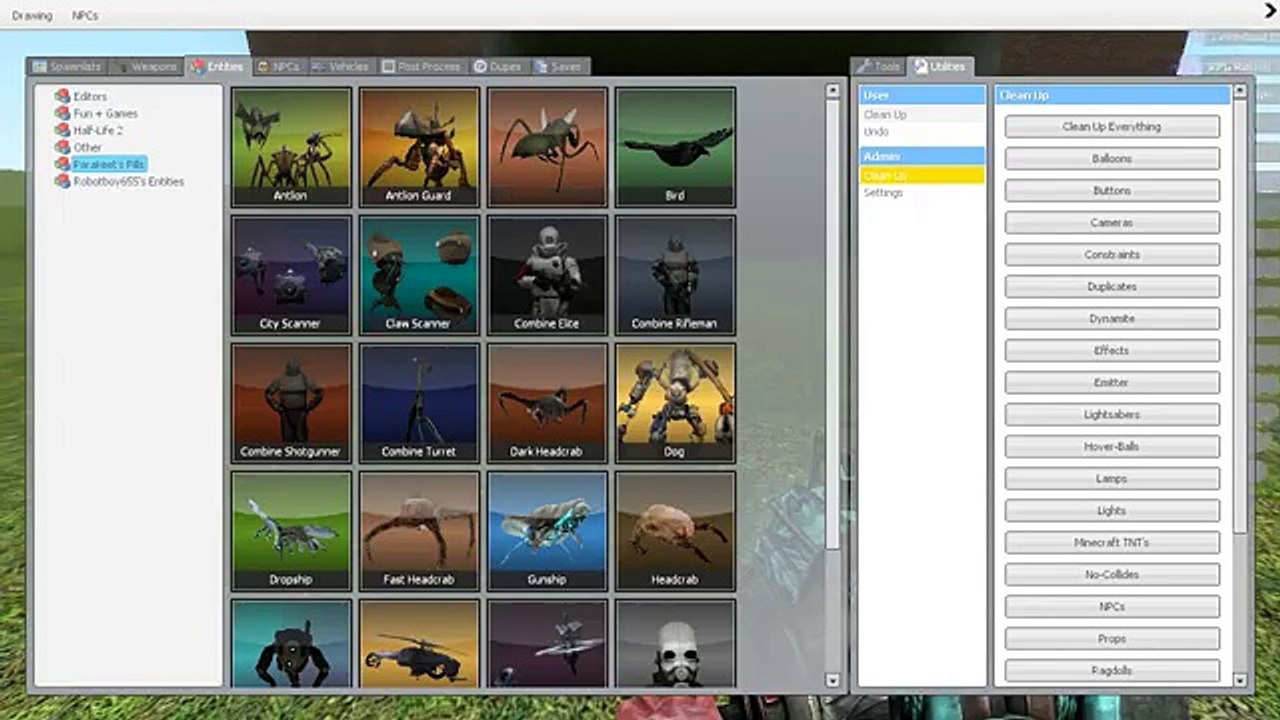Screen dimensions: 1280x720
Task: Clean up Duplicates
Action: (x=1112, y=287)
